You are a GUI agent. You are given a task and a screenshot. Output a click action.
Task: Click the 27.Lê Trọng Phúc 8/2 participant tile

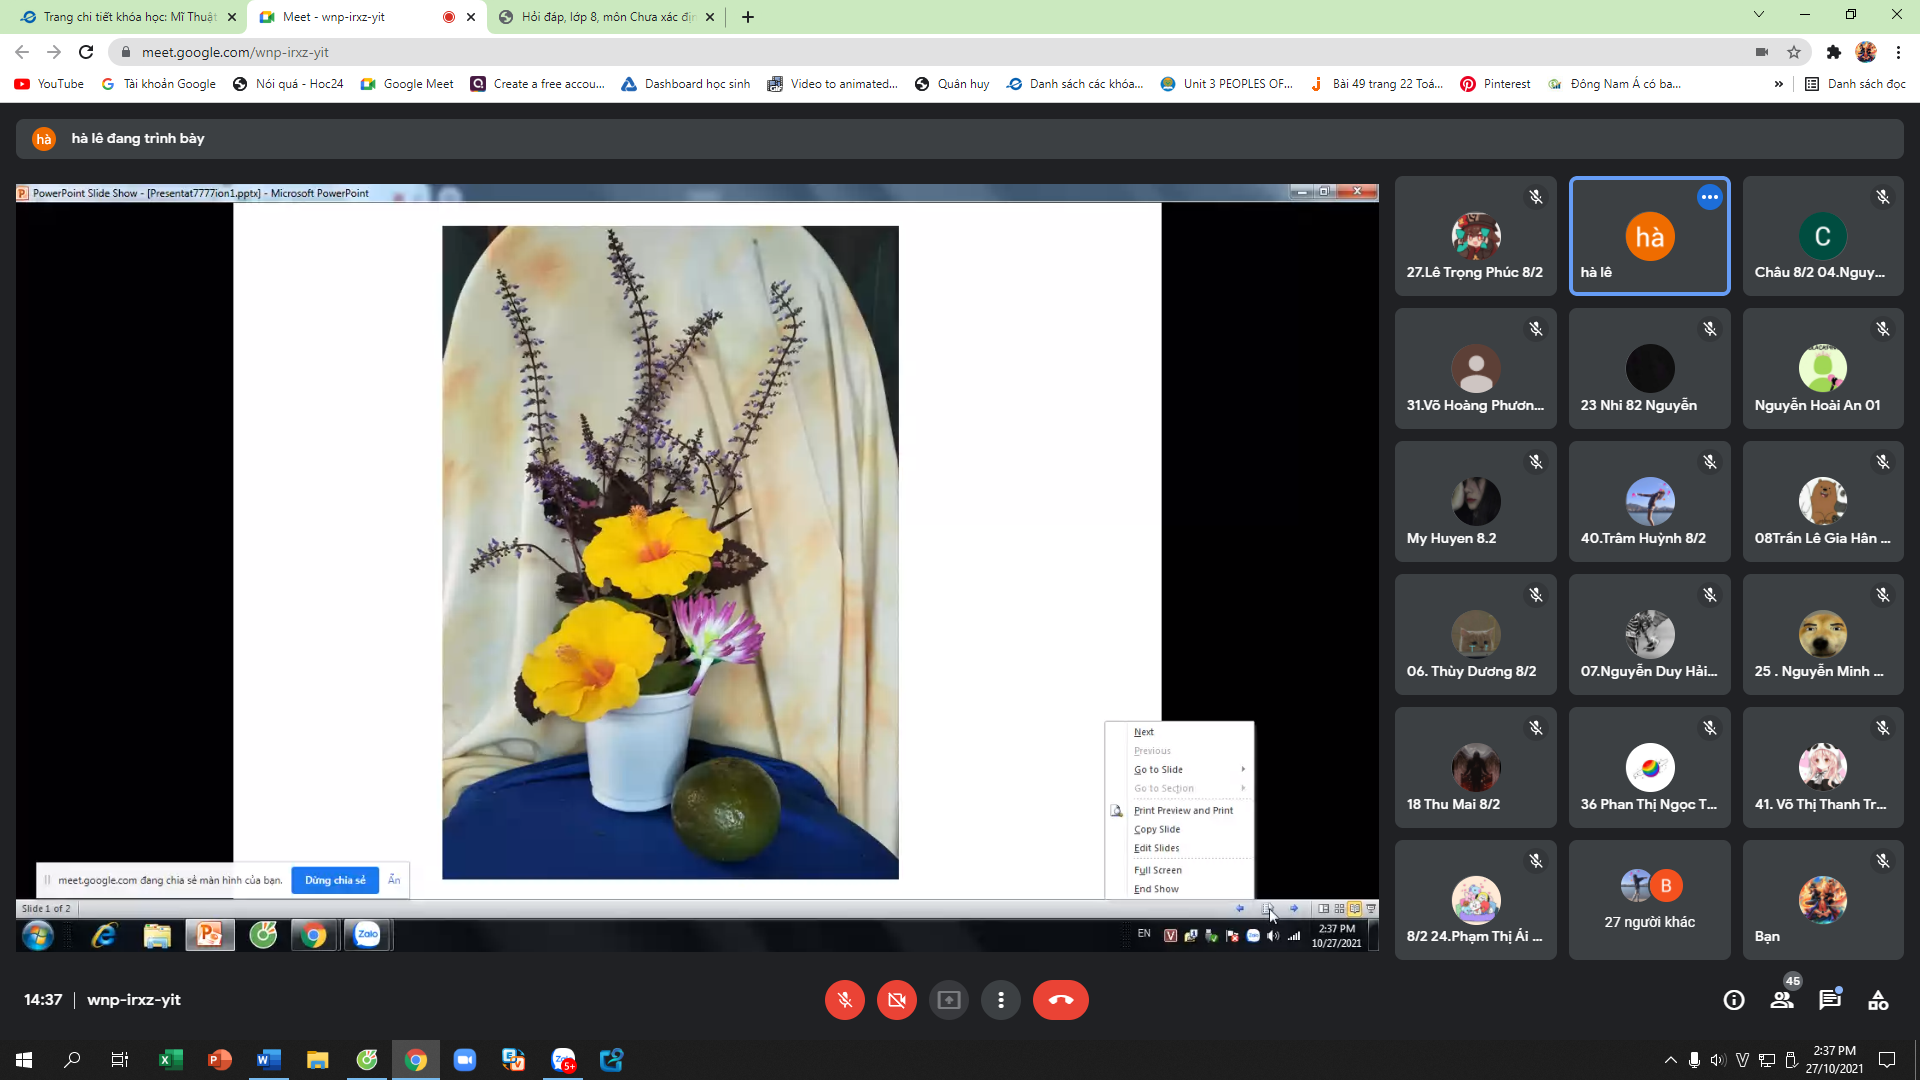coord(1475,236)
